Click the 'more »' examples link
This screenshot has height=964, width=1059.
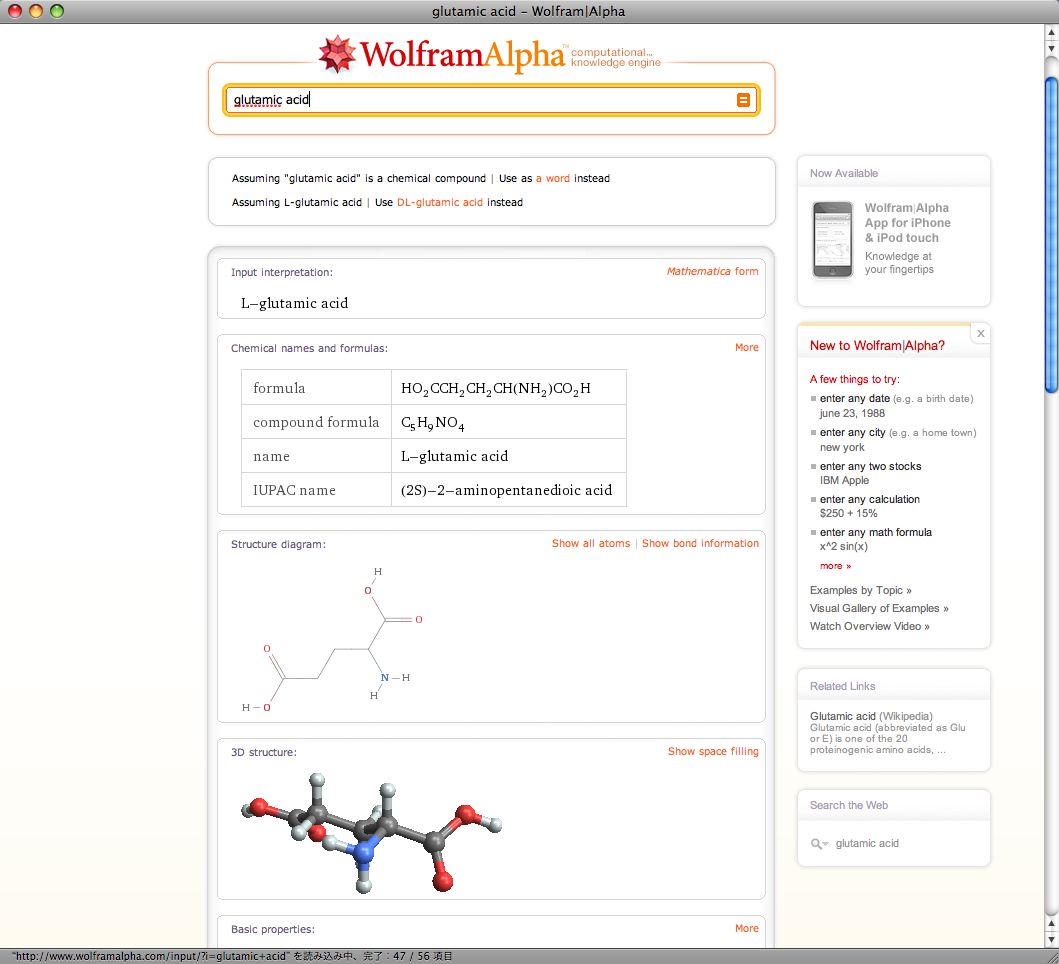point(835,566)
